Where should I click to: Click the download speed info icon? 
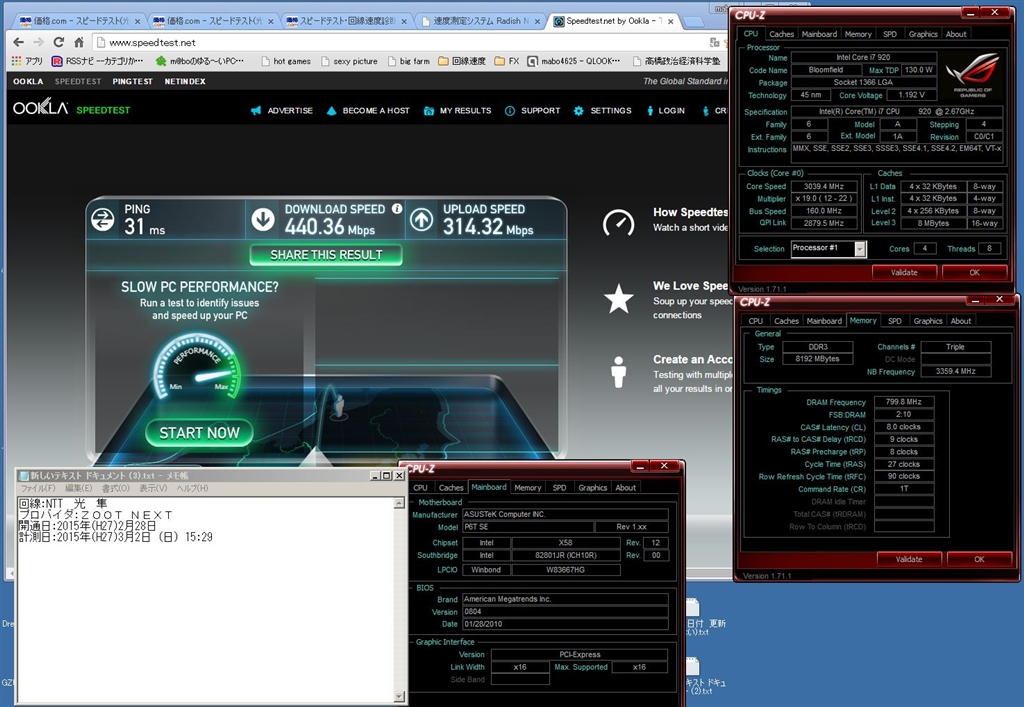(x=397, y=209)
